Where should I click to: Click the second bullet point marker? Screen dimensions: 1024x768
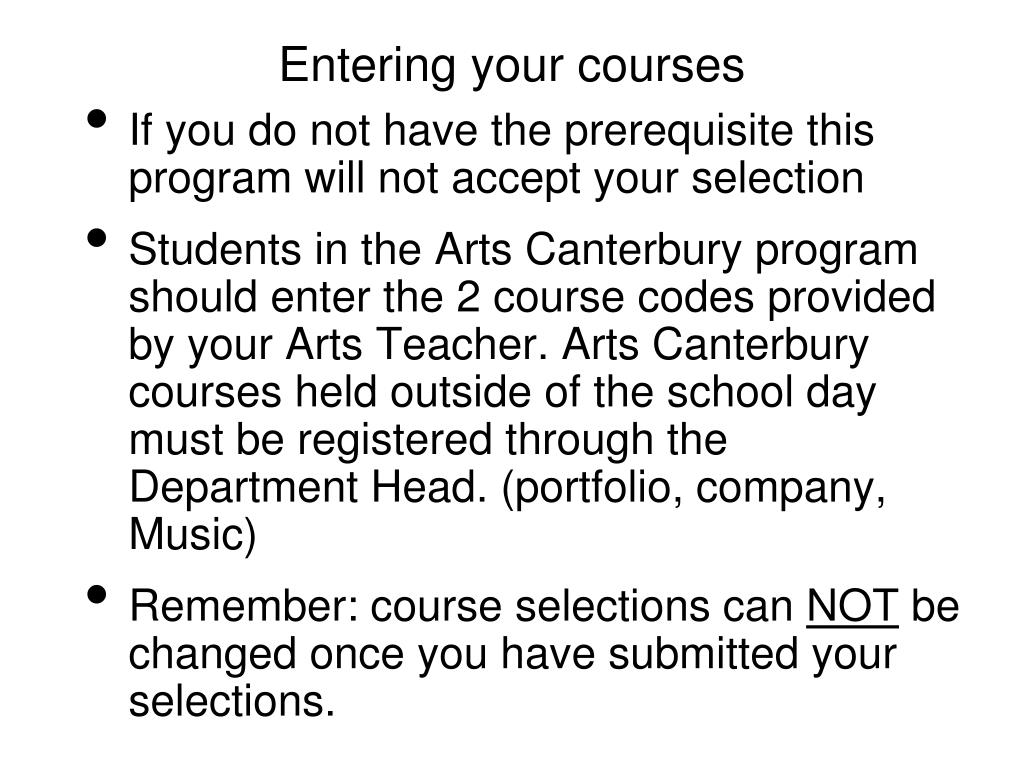[96, 238]
